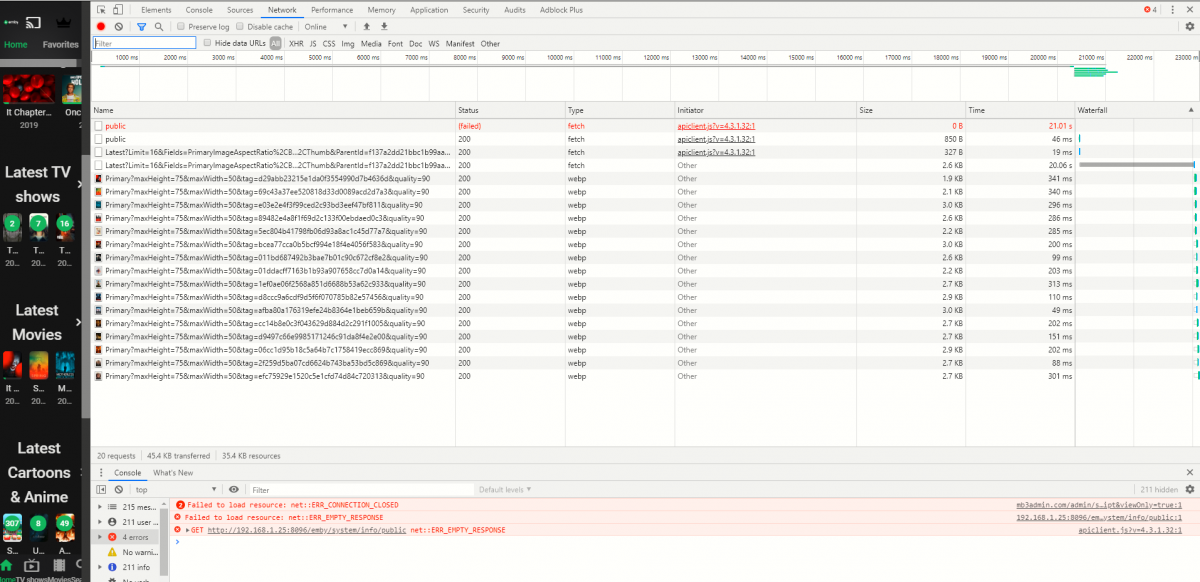This screenshot has width=1200, height=582.
Task: Clear the network log
Action: 118,27
